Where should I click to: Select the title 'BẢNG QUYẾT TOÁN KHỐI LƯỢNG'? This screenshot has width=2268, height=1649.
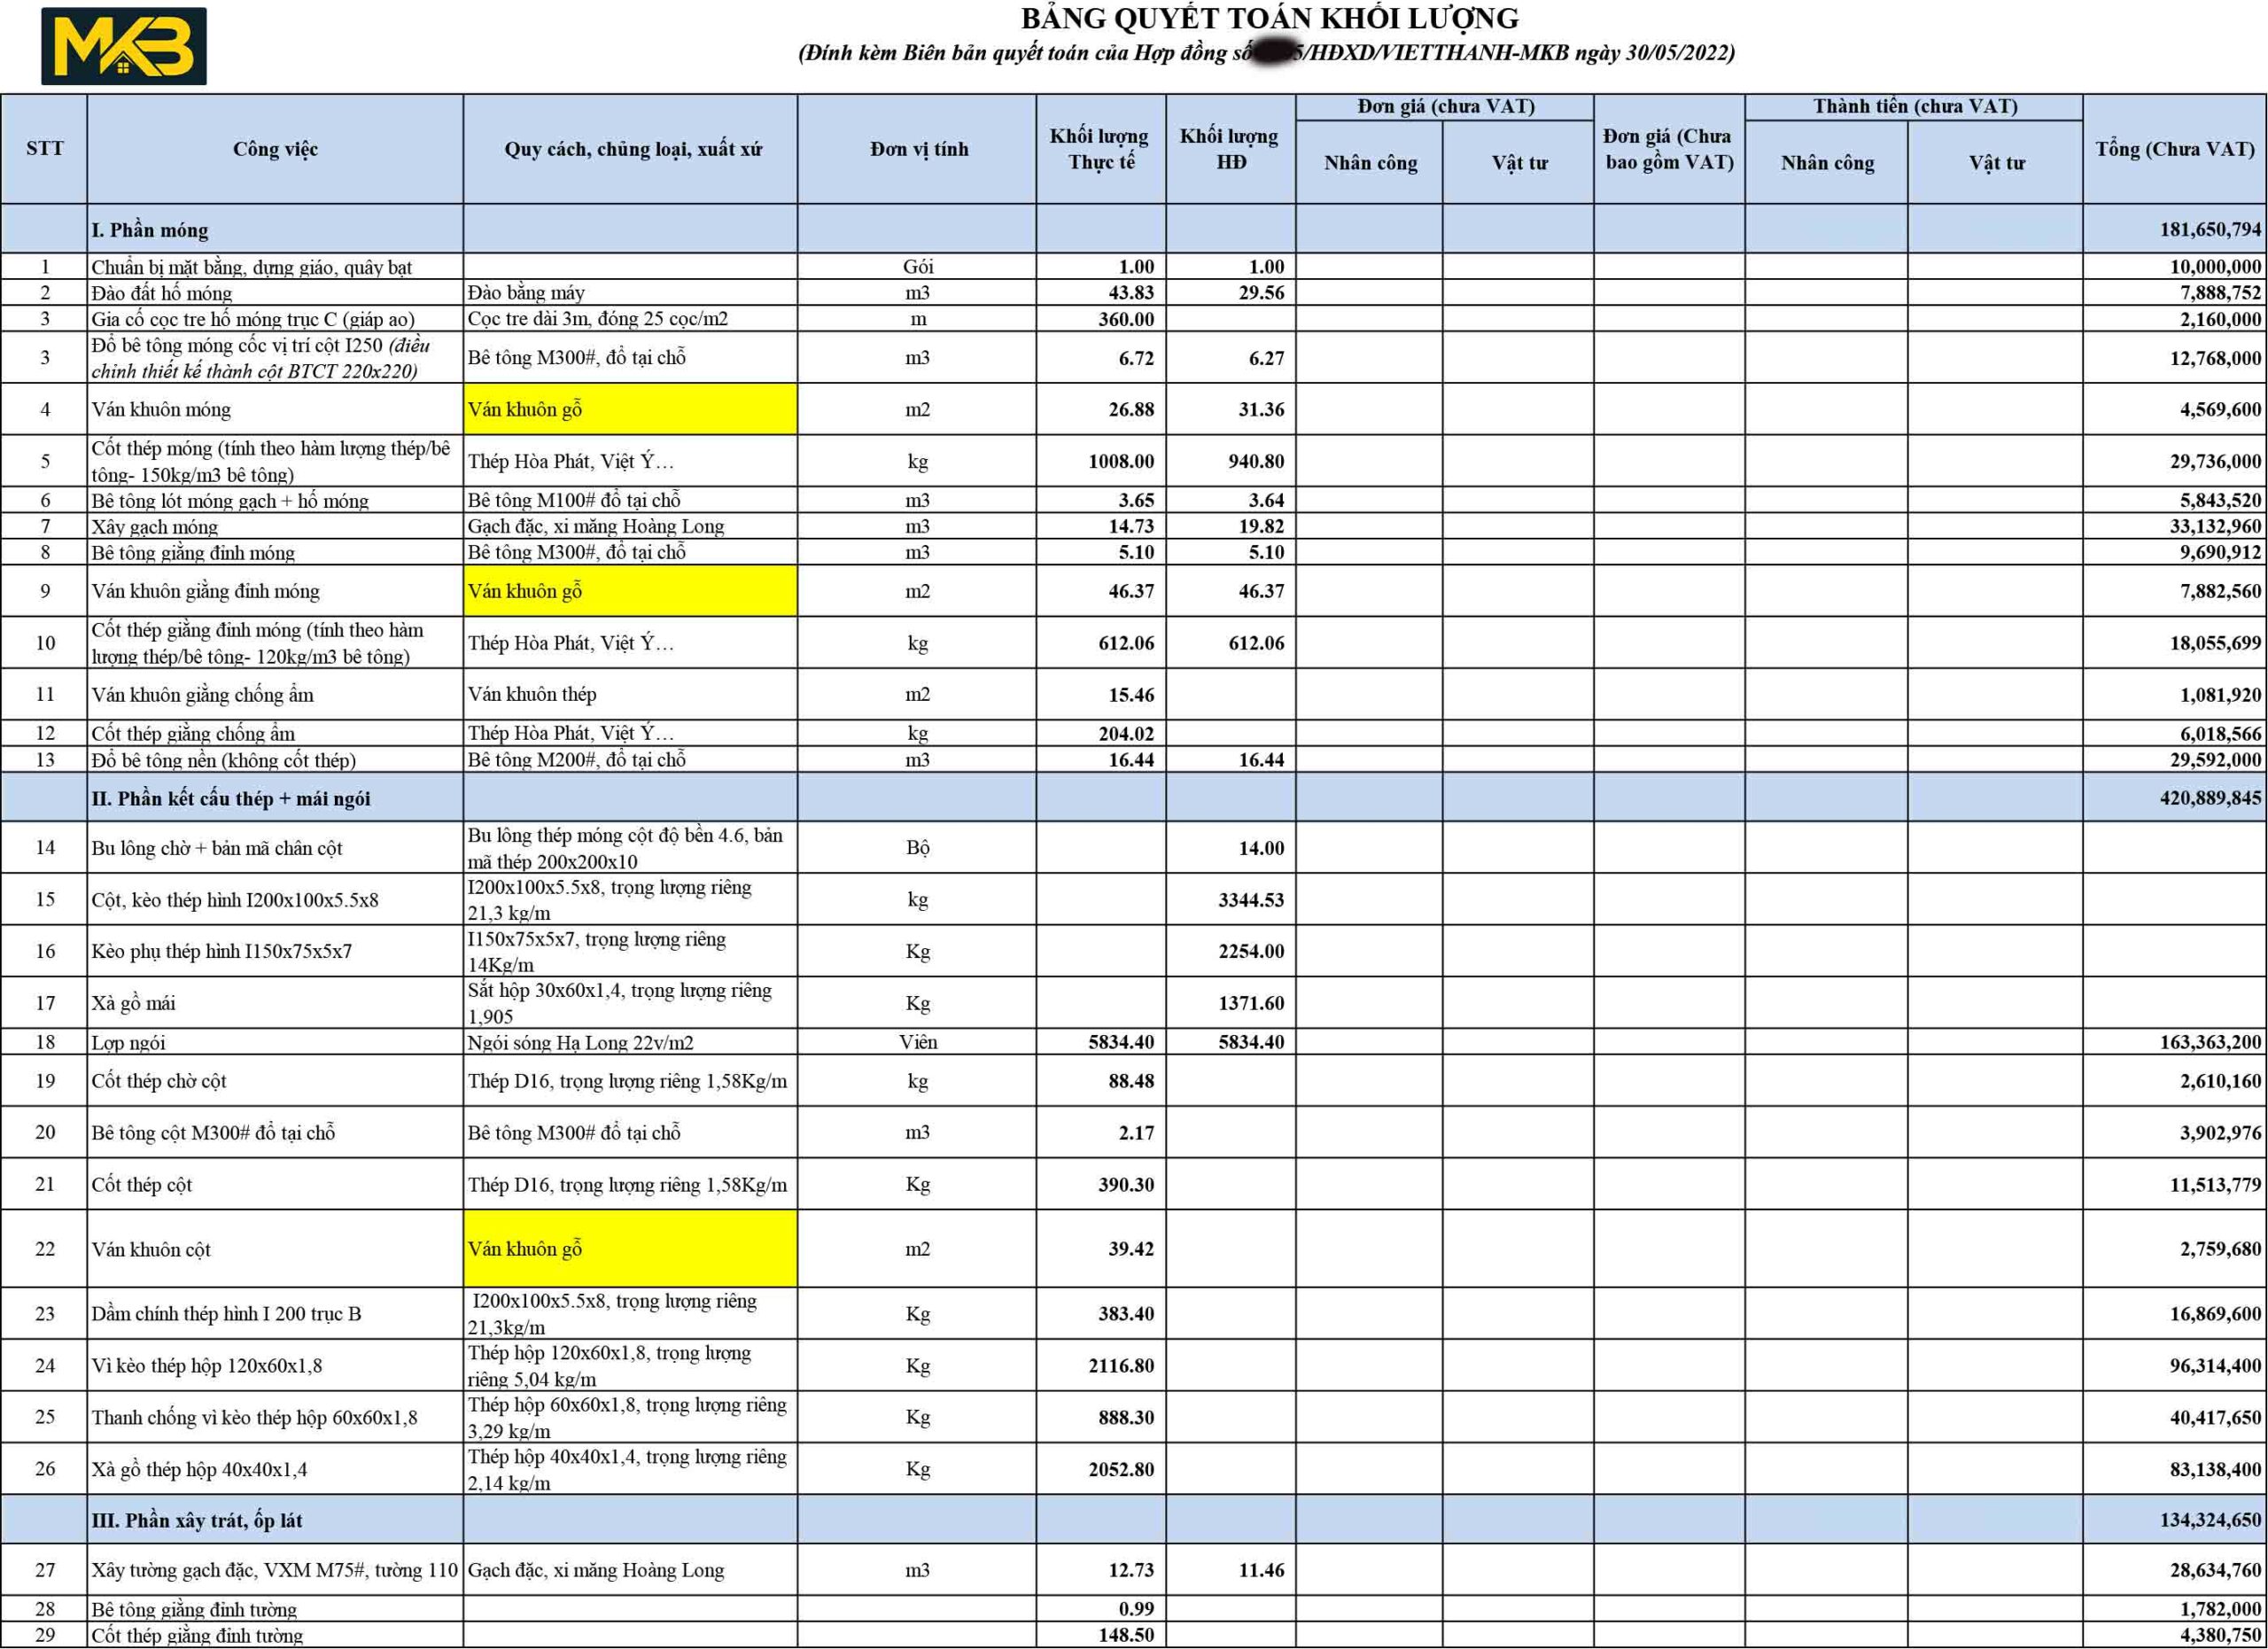tap(1269, 19)
